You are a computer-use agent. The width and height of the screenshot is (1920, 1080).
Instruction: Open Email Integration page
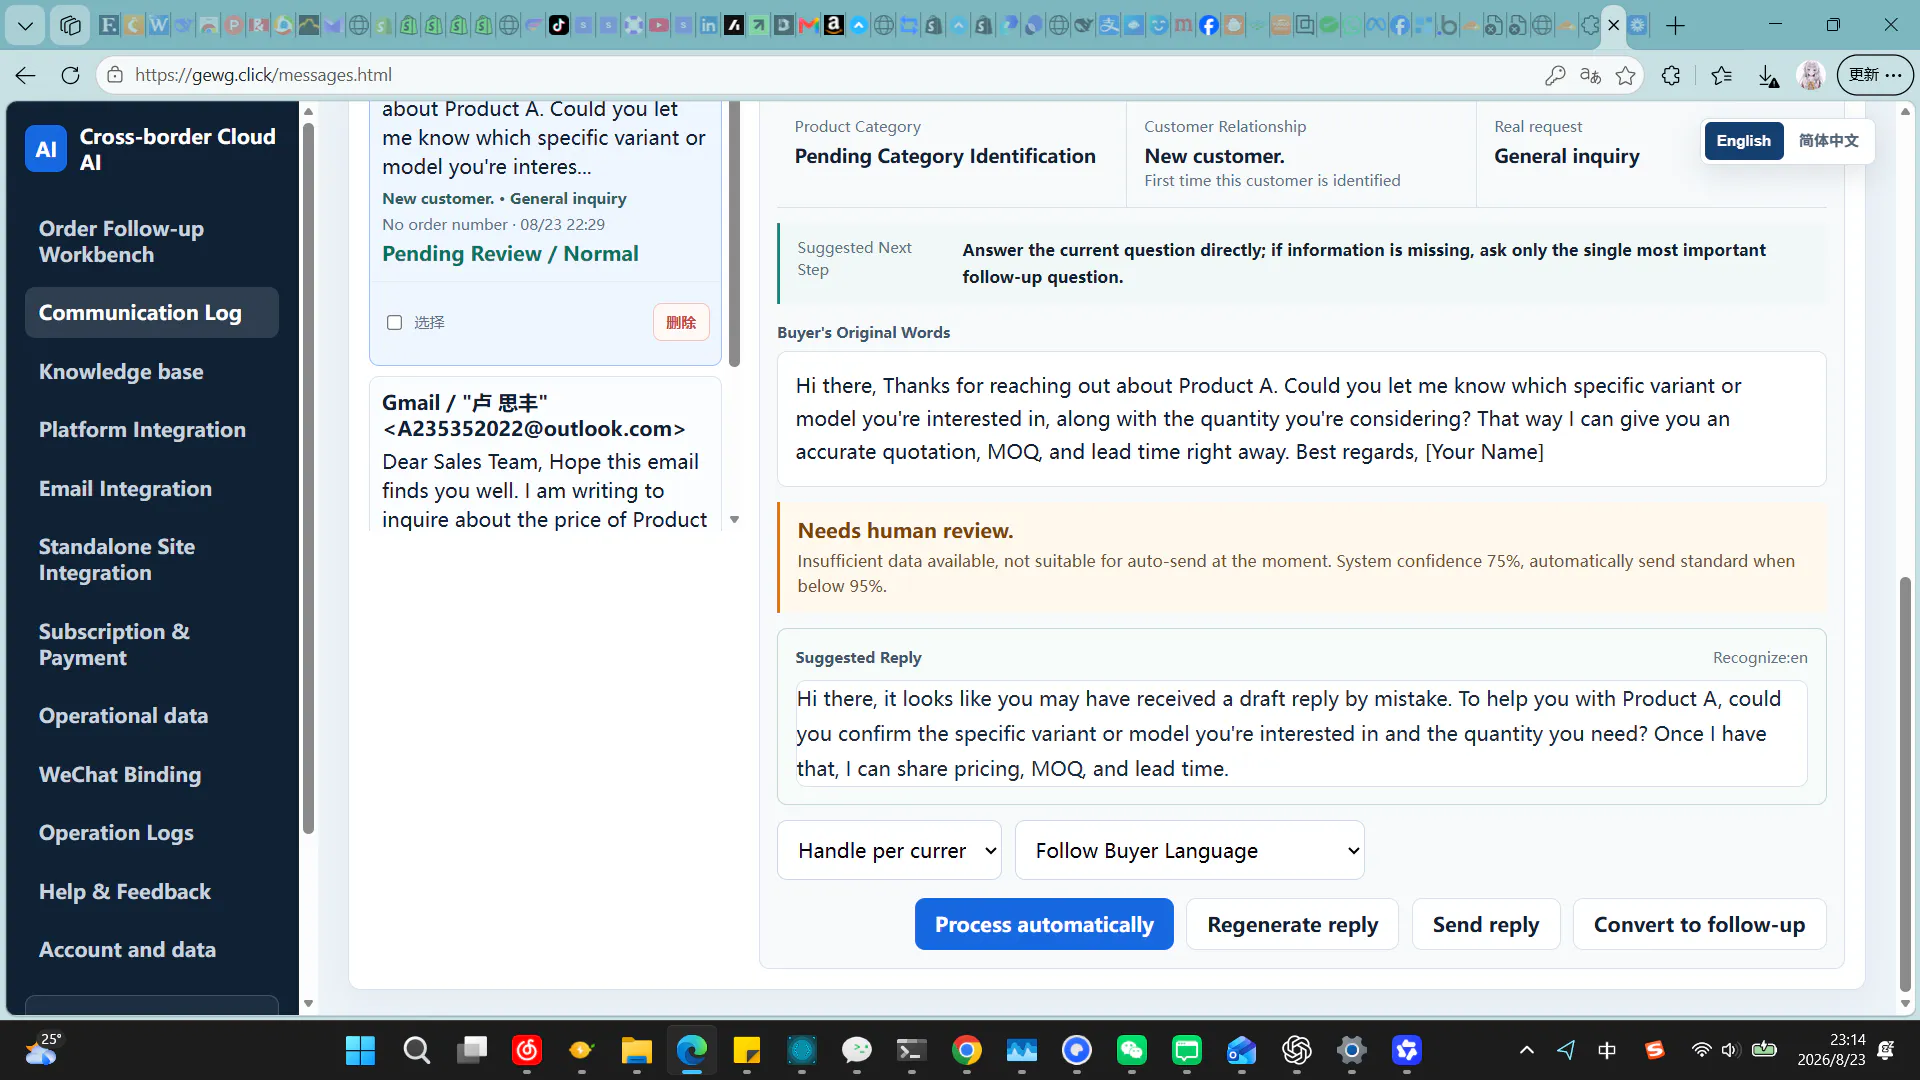pyautogui.click(x=152, y=488)
